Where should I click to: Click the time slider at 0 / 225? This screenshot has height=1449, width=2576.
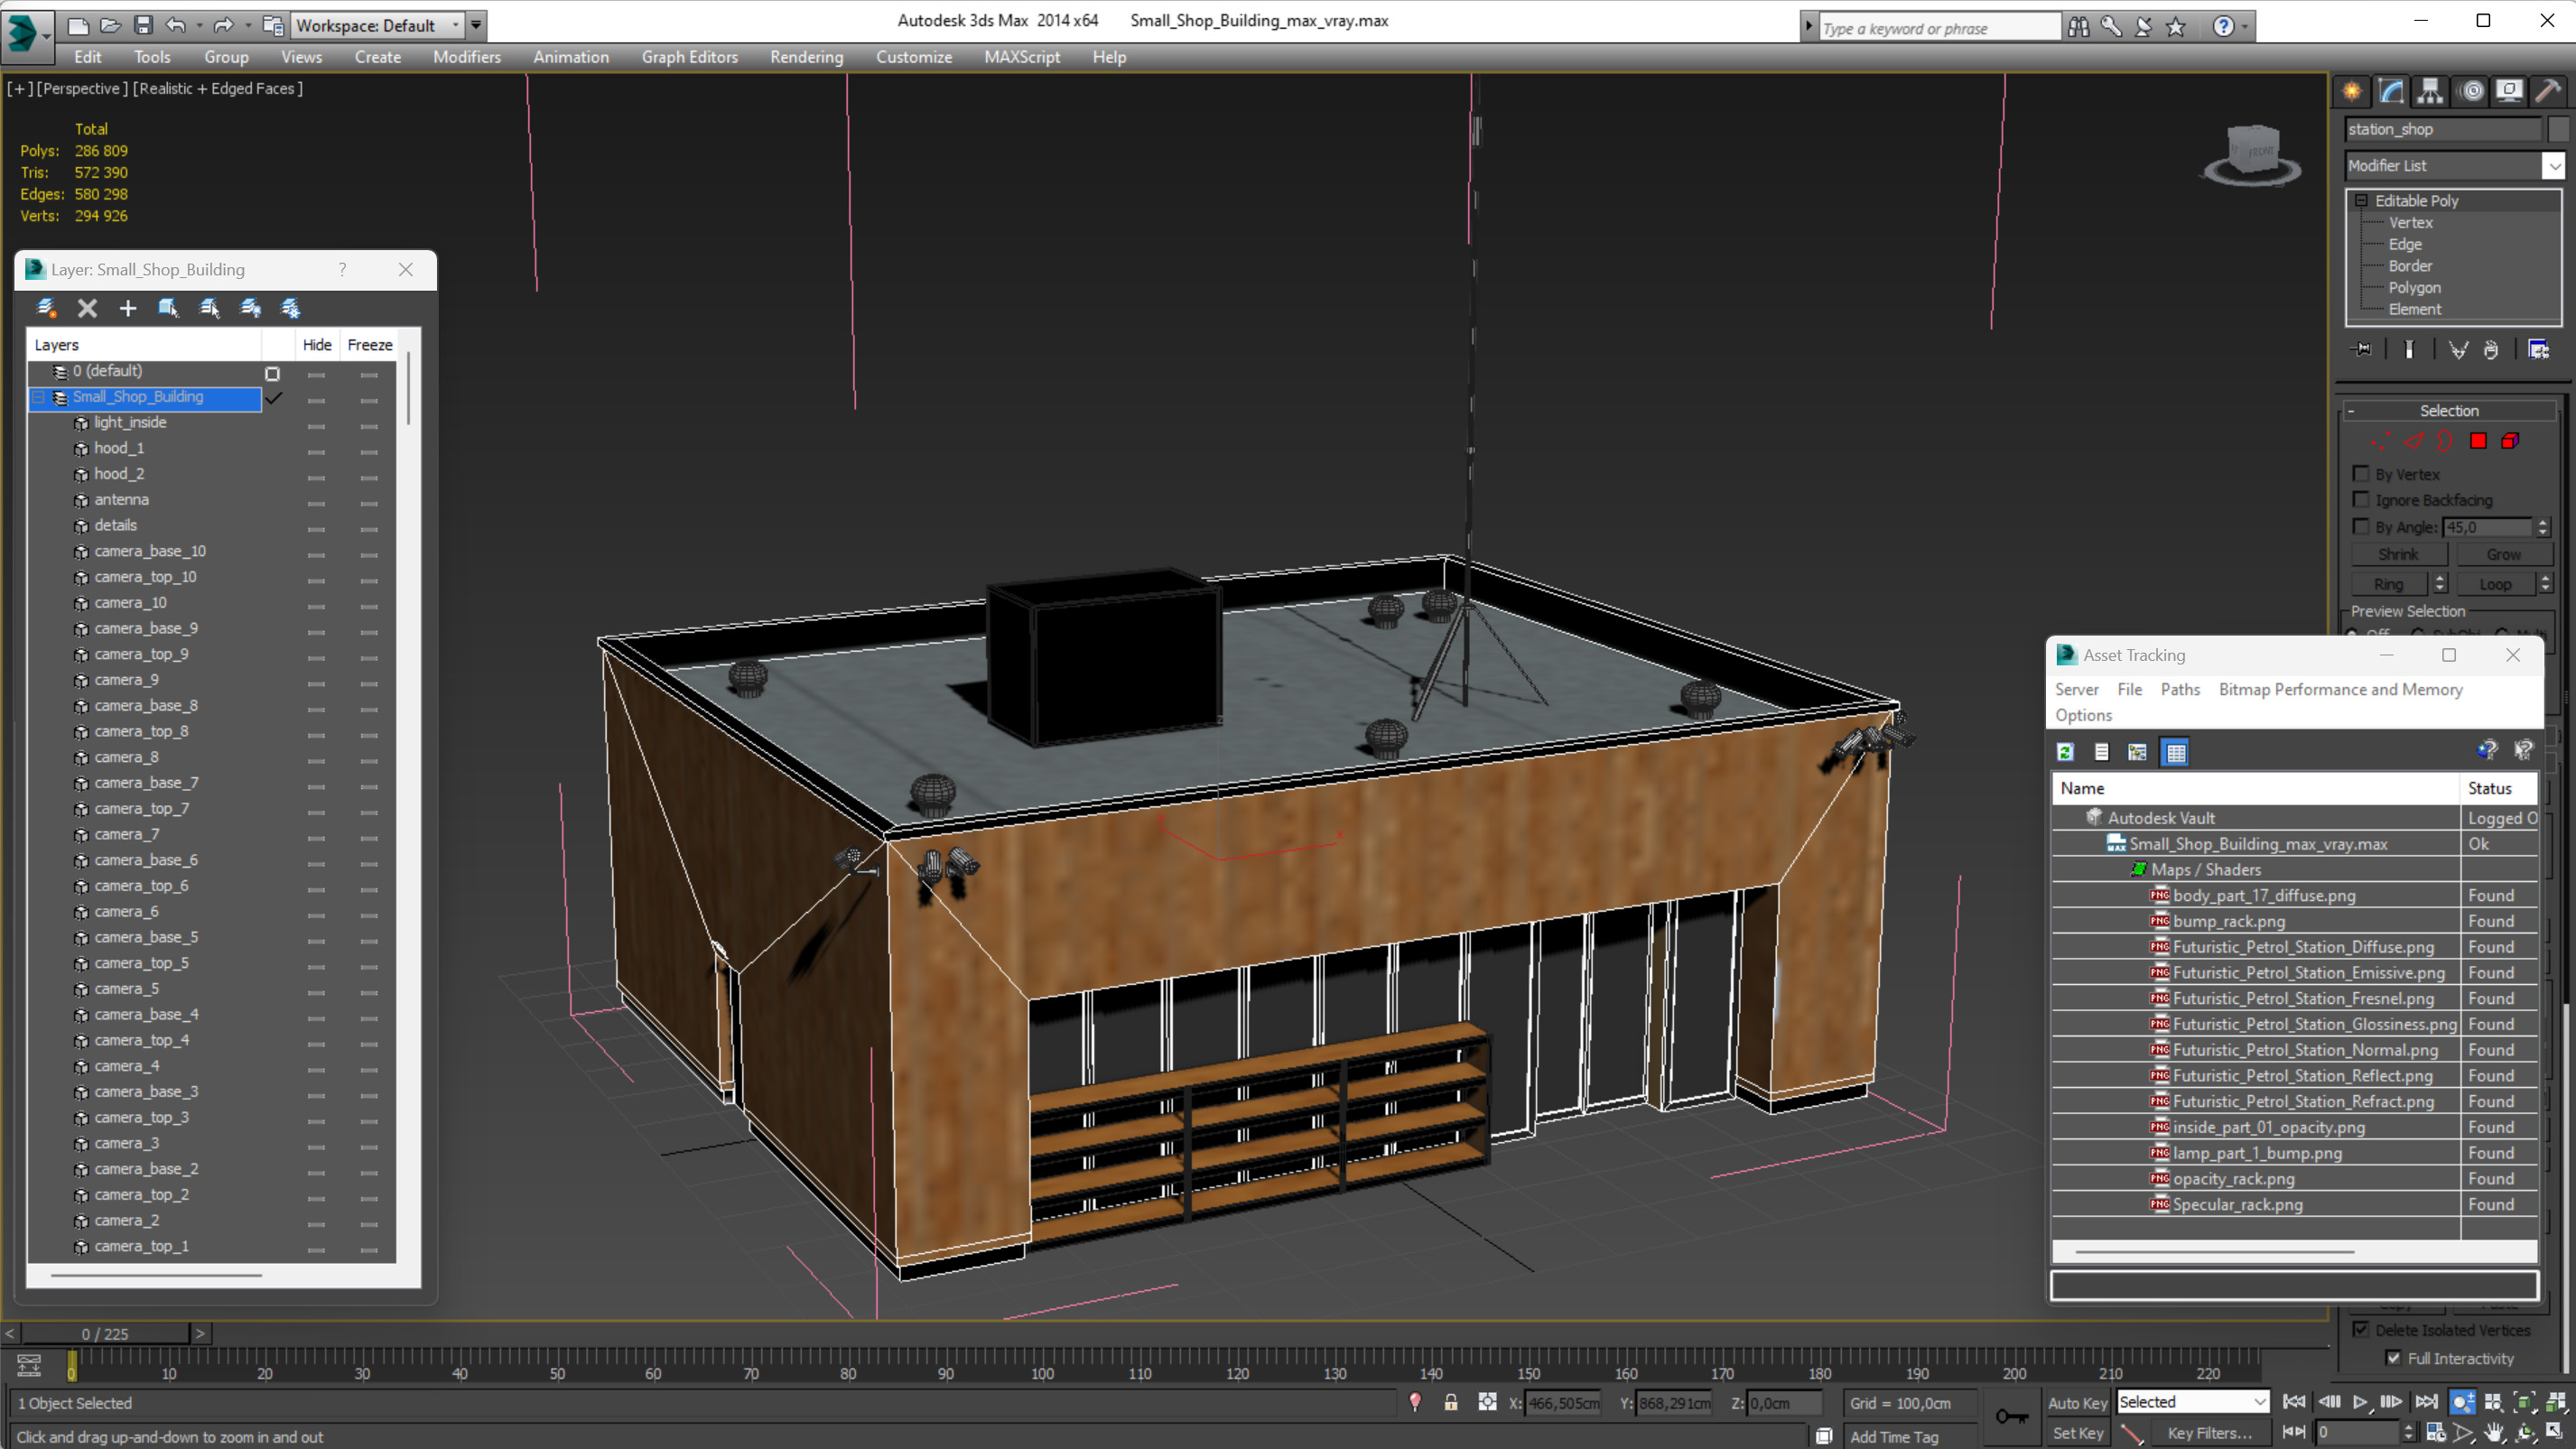coord(104,1333)
